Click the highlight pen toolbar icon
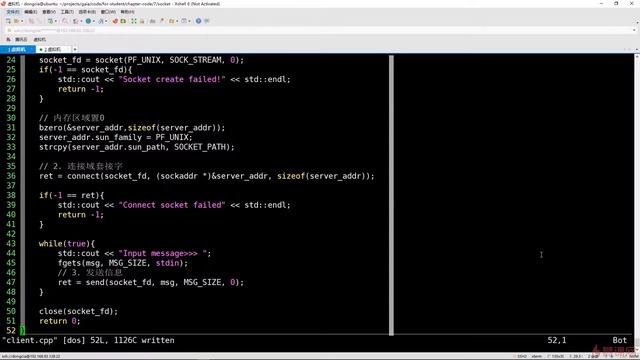Viewport: 640px width, 360px height. (x=162, y=21)
